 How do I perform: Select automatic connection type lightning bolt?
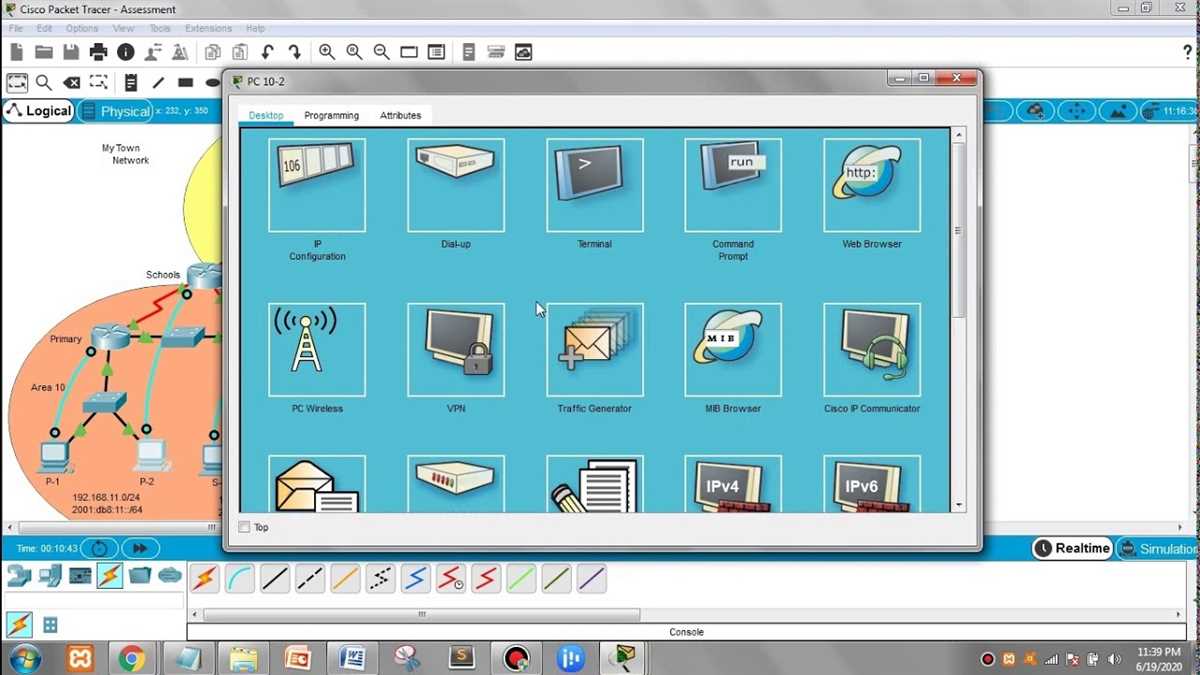click(x=205, y=578)
